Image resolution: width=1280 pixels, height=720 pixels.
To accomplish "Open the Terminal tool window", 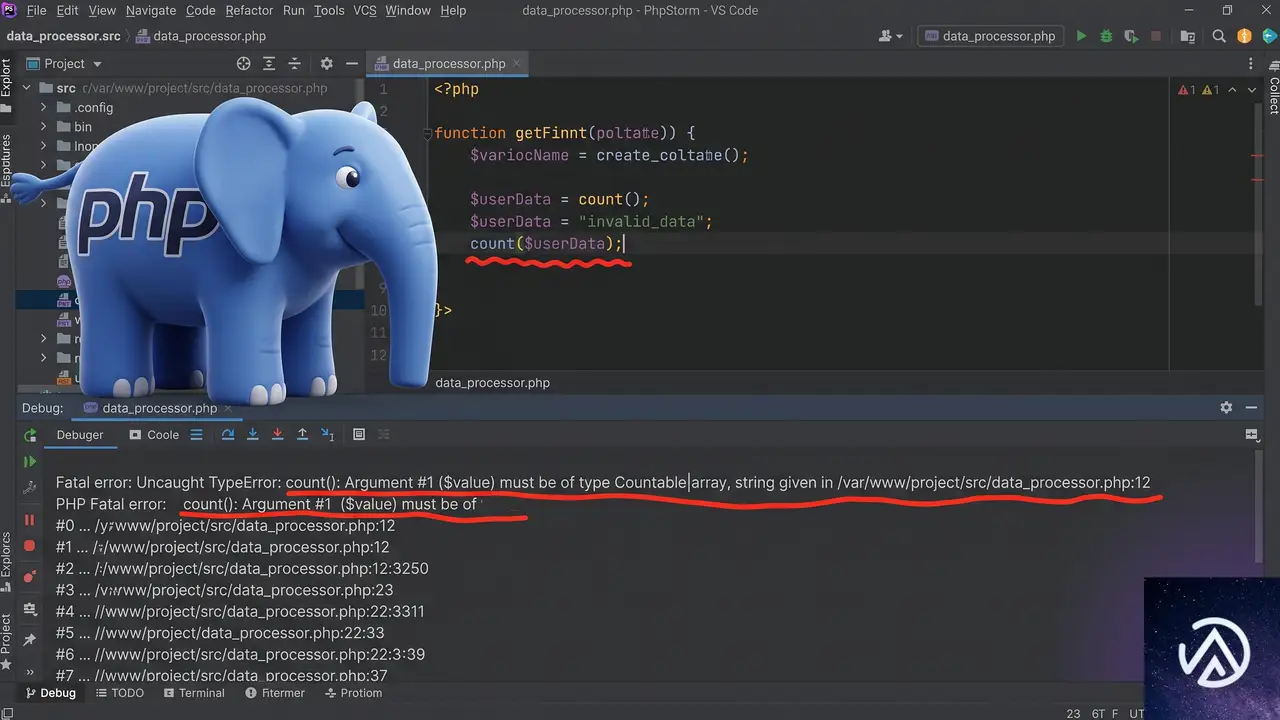I will [x=192, y=693].
